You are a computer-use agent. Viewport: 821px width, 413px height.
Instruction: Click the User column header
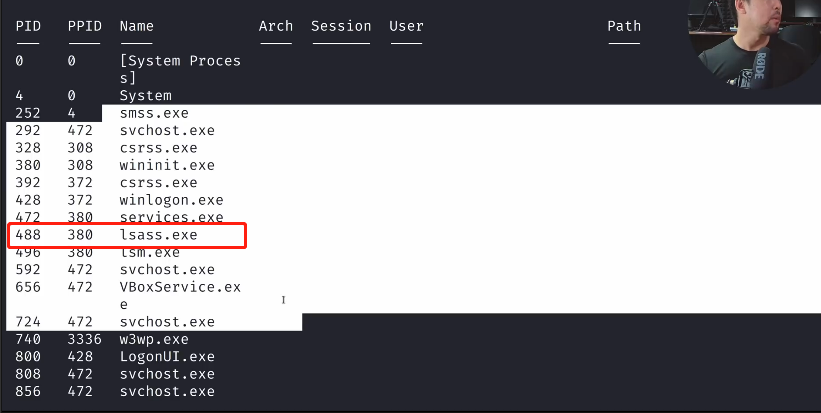406,26
